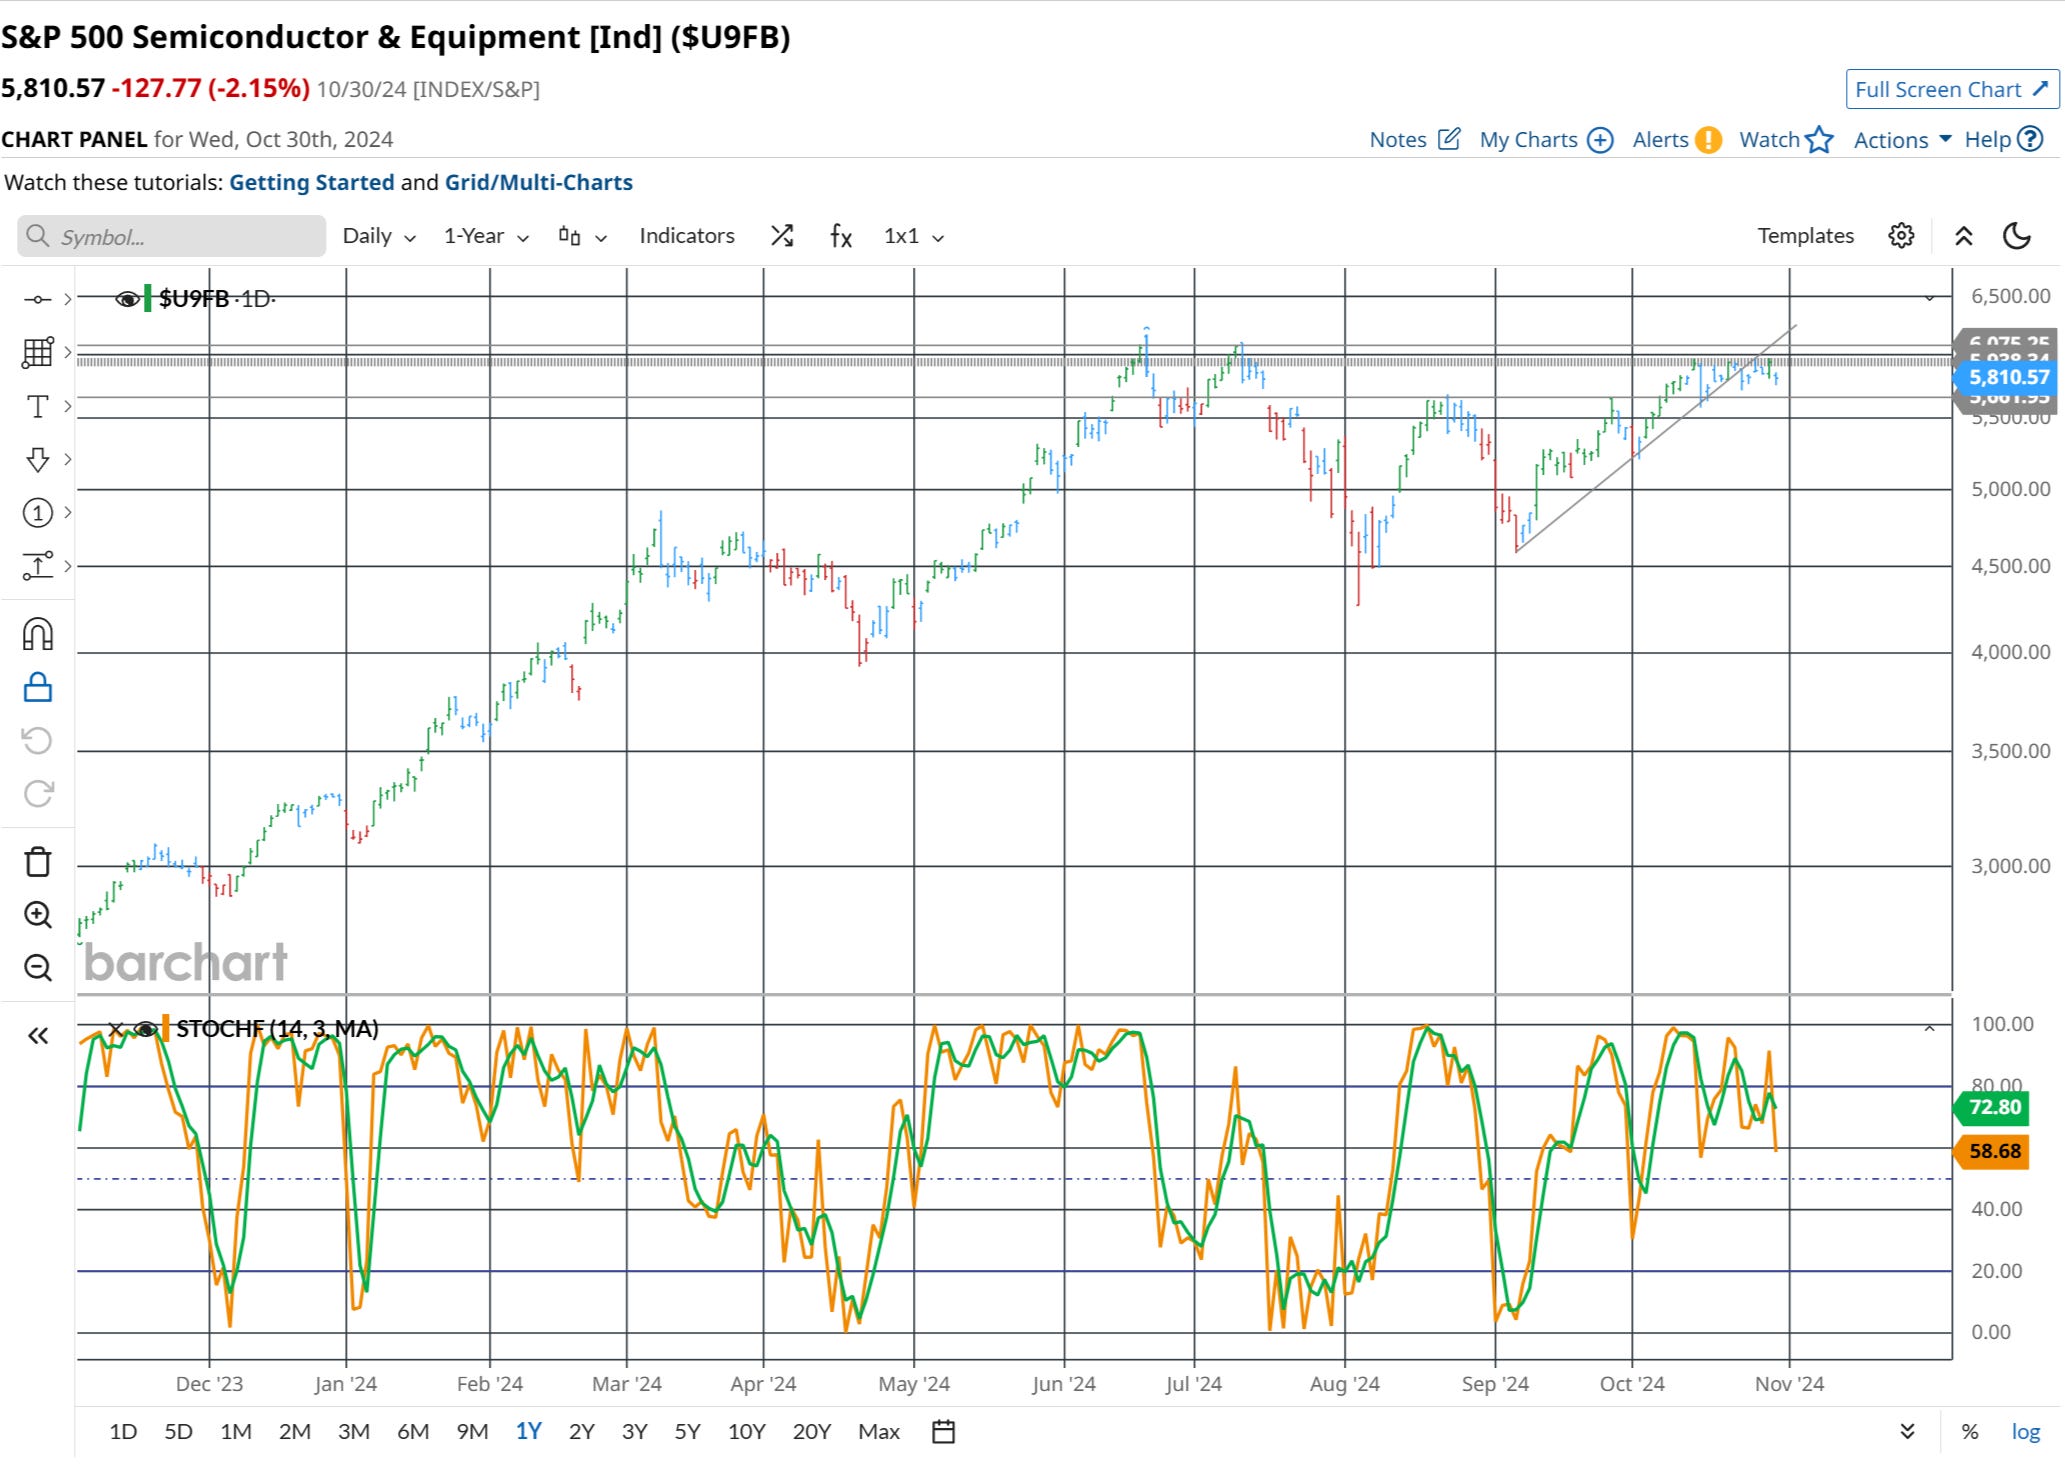Click the Help question mark icon
Screen dimensions: 2065x1479
[x=2029, y=139]
